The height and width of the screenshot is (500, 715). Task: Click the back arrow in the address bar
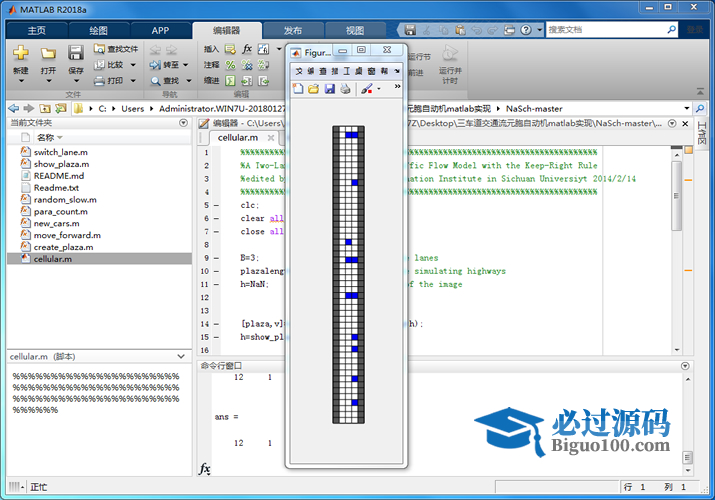click(x=14, y=108)
